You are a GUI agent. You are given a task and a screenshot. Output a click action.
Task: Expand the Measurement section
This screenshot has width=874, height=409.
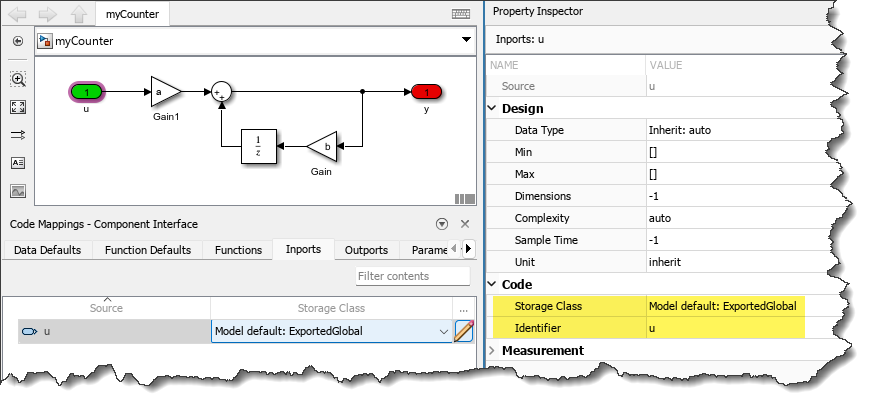click(492, 350)
